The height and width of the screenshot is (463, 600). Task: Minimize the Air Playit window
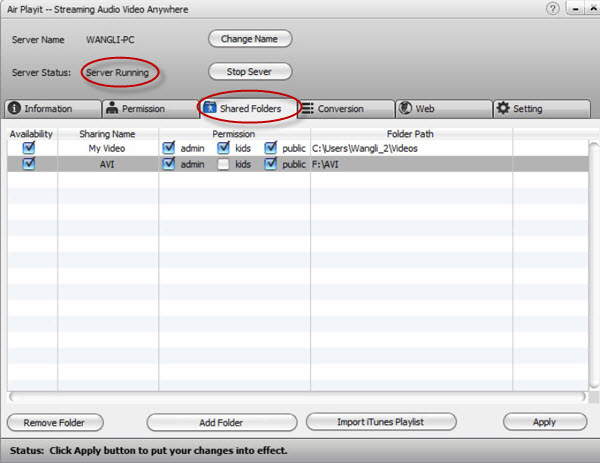(x=576, y=8)
